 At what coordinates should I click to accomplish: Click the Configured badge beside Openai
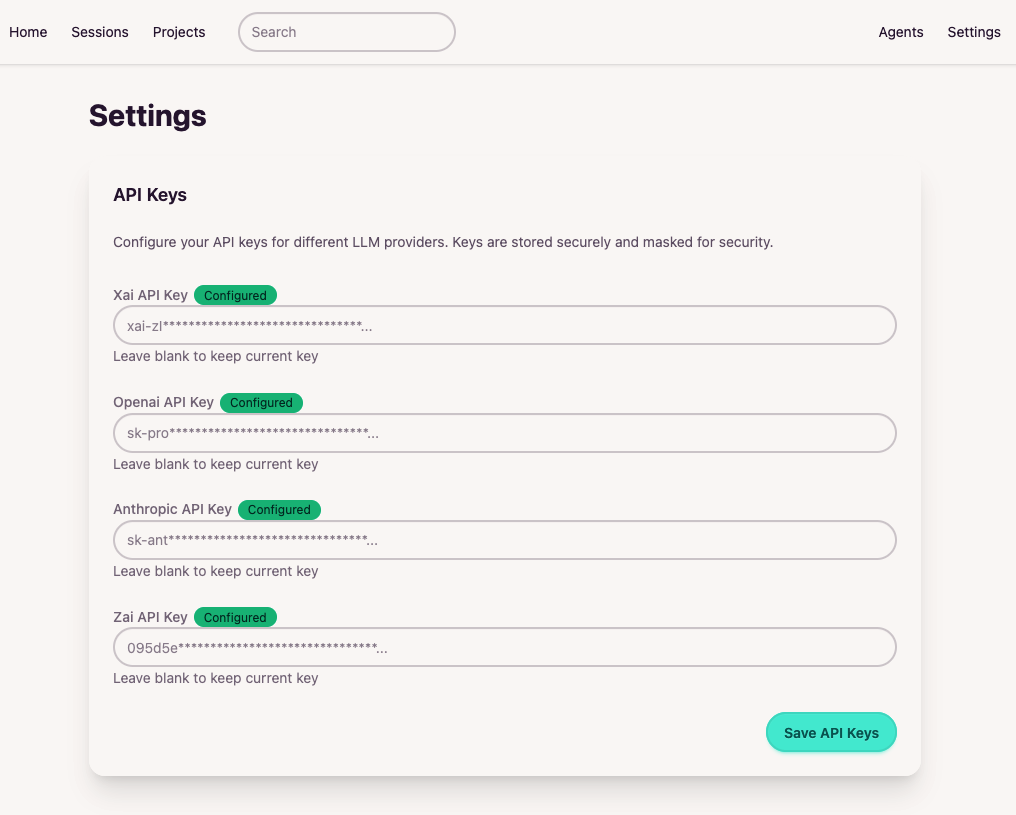[261, 402]
